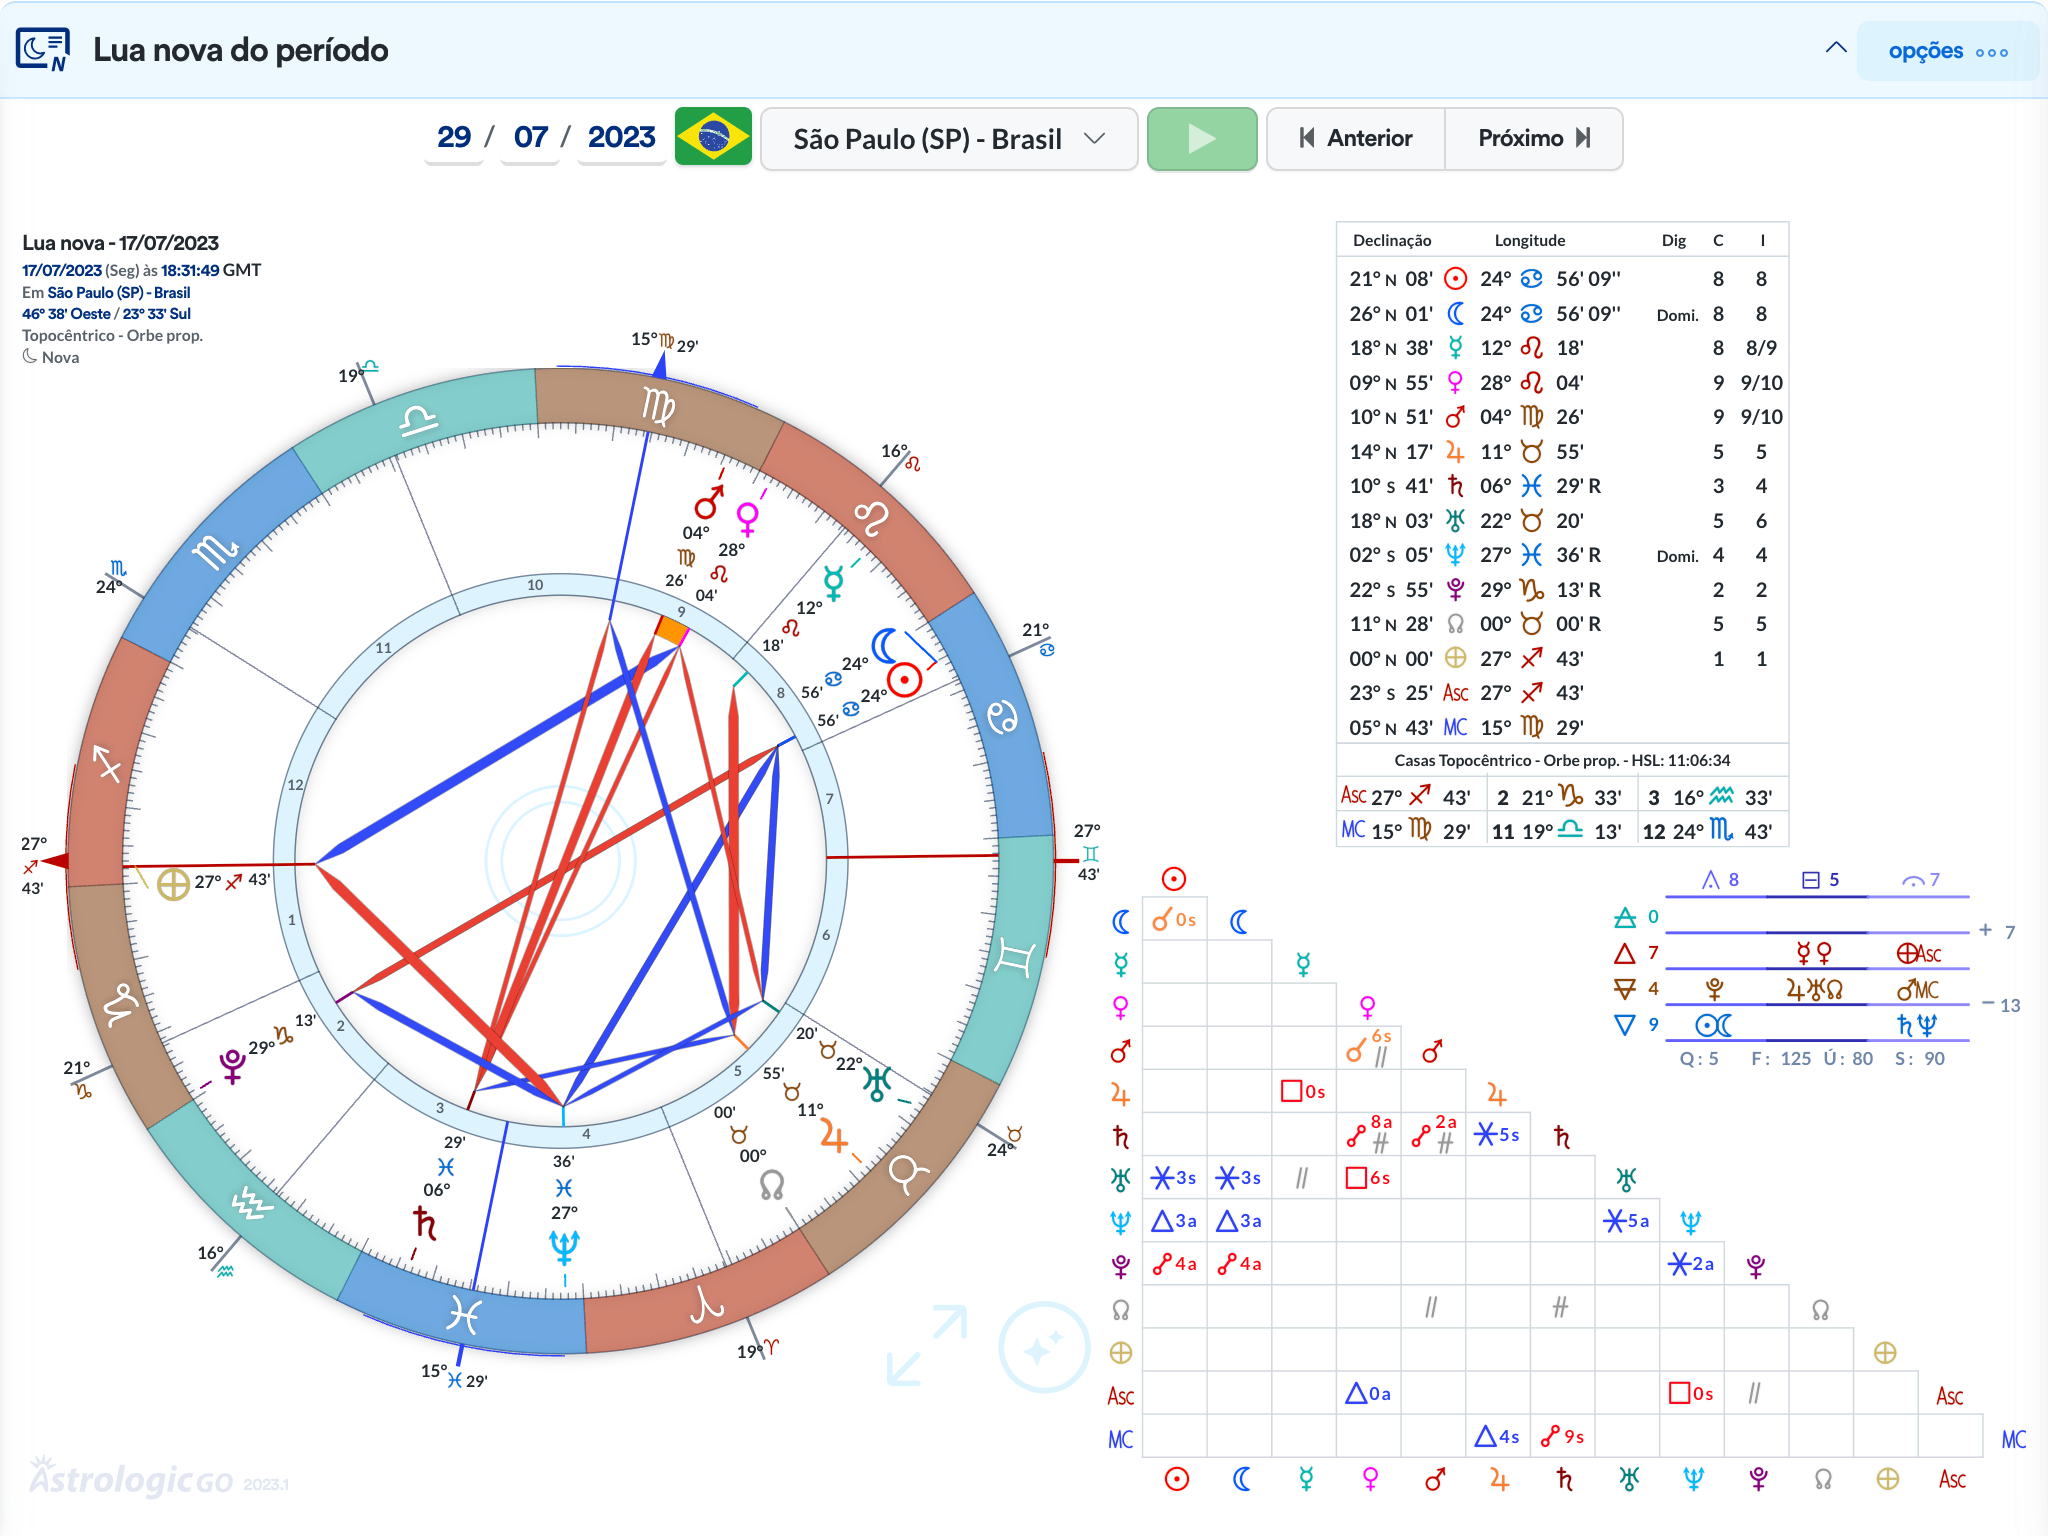The width and height of the screenshot is (2048, 1536).
Task: Select the Brazil flag icon
Action: (713, 137)
